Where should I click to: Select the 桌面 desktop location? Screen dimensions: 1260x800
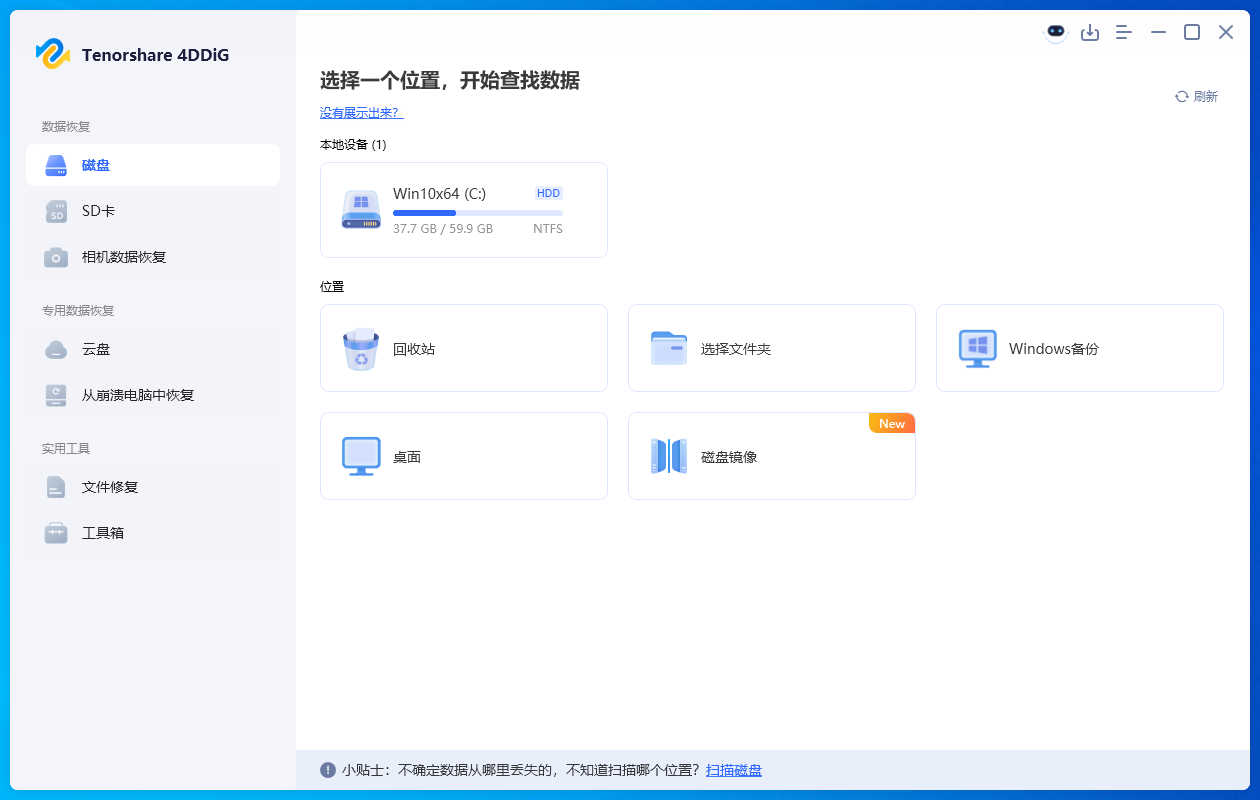point(463,456)
